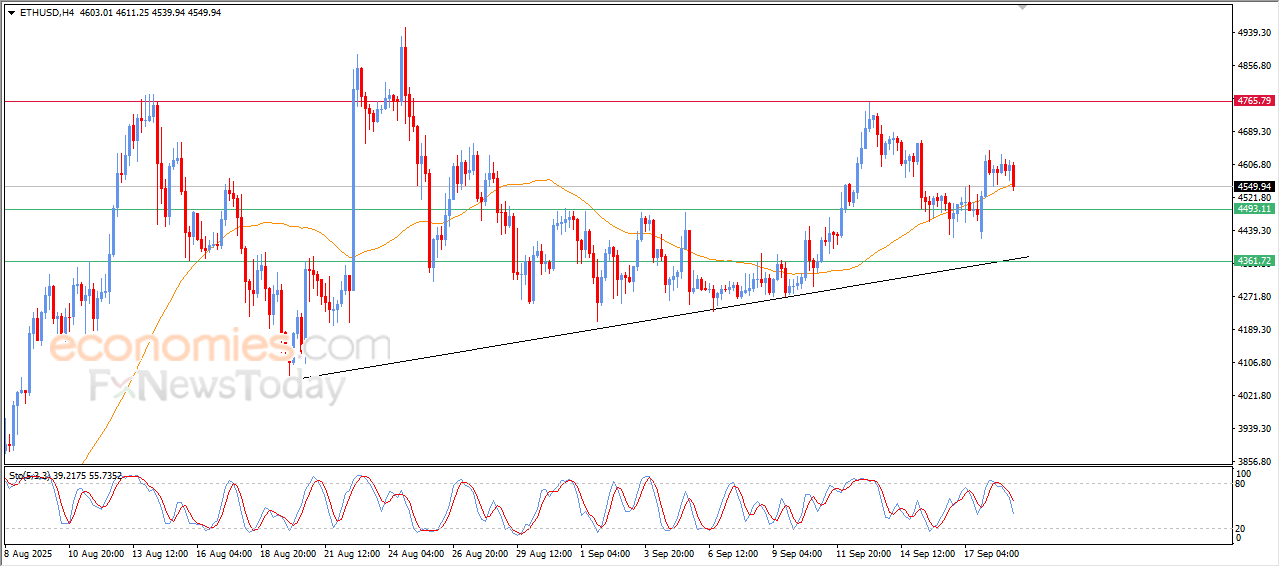Click the 4106.80 price axis value
The image size is (1280, 567).
point(1254,363)
